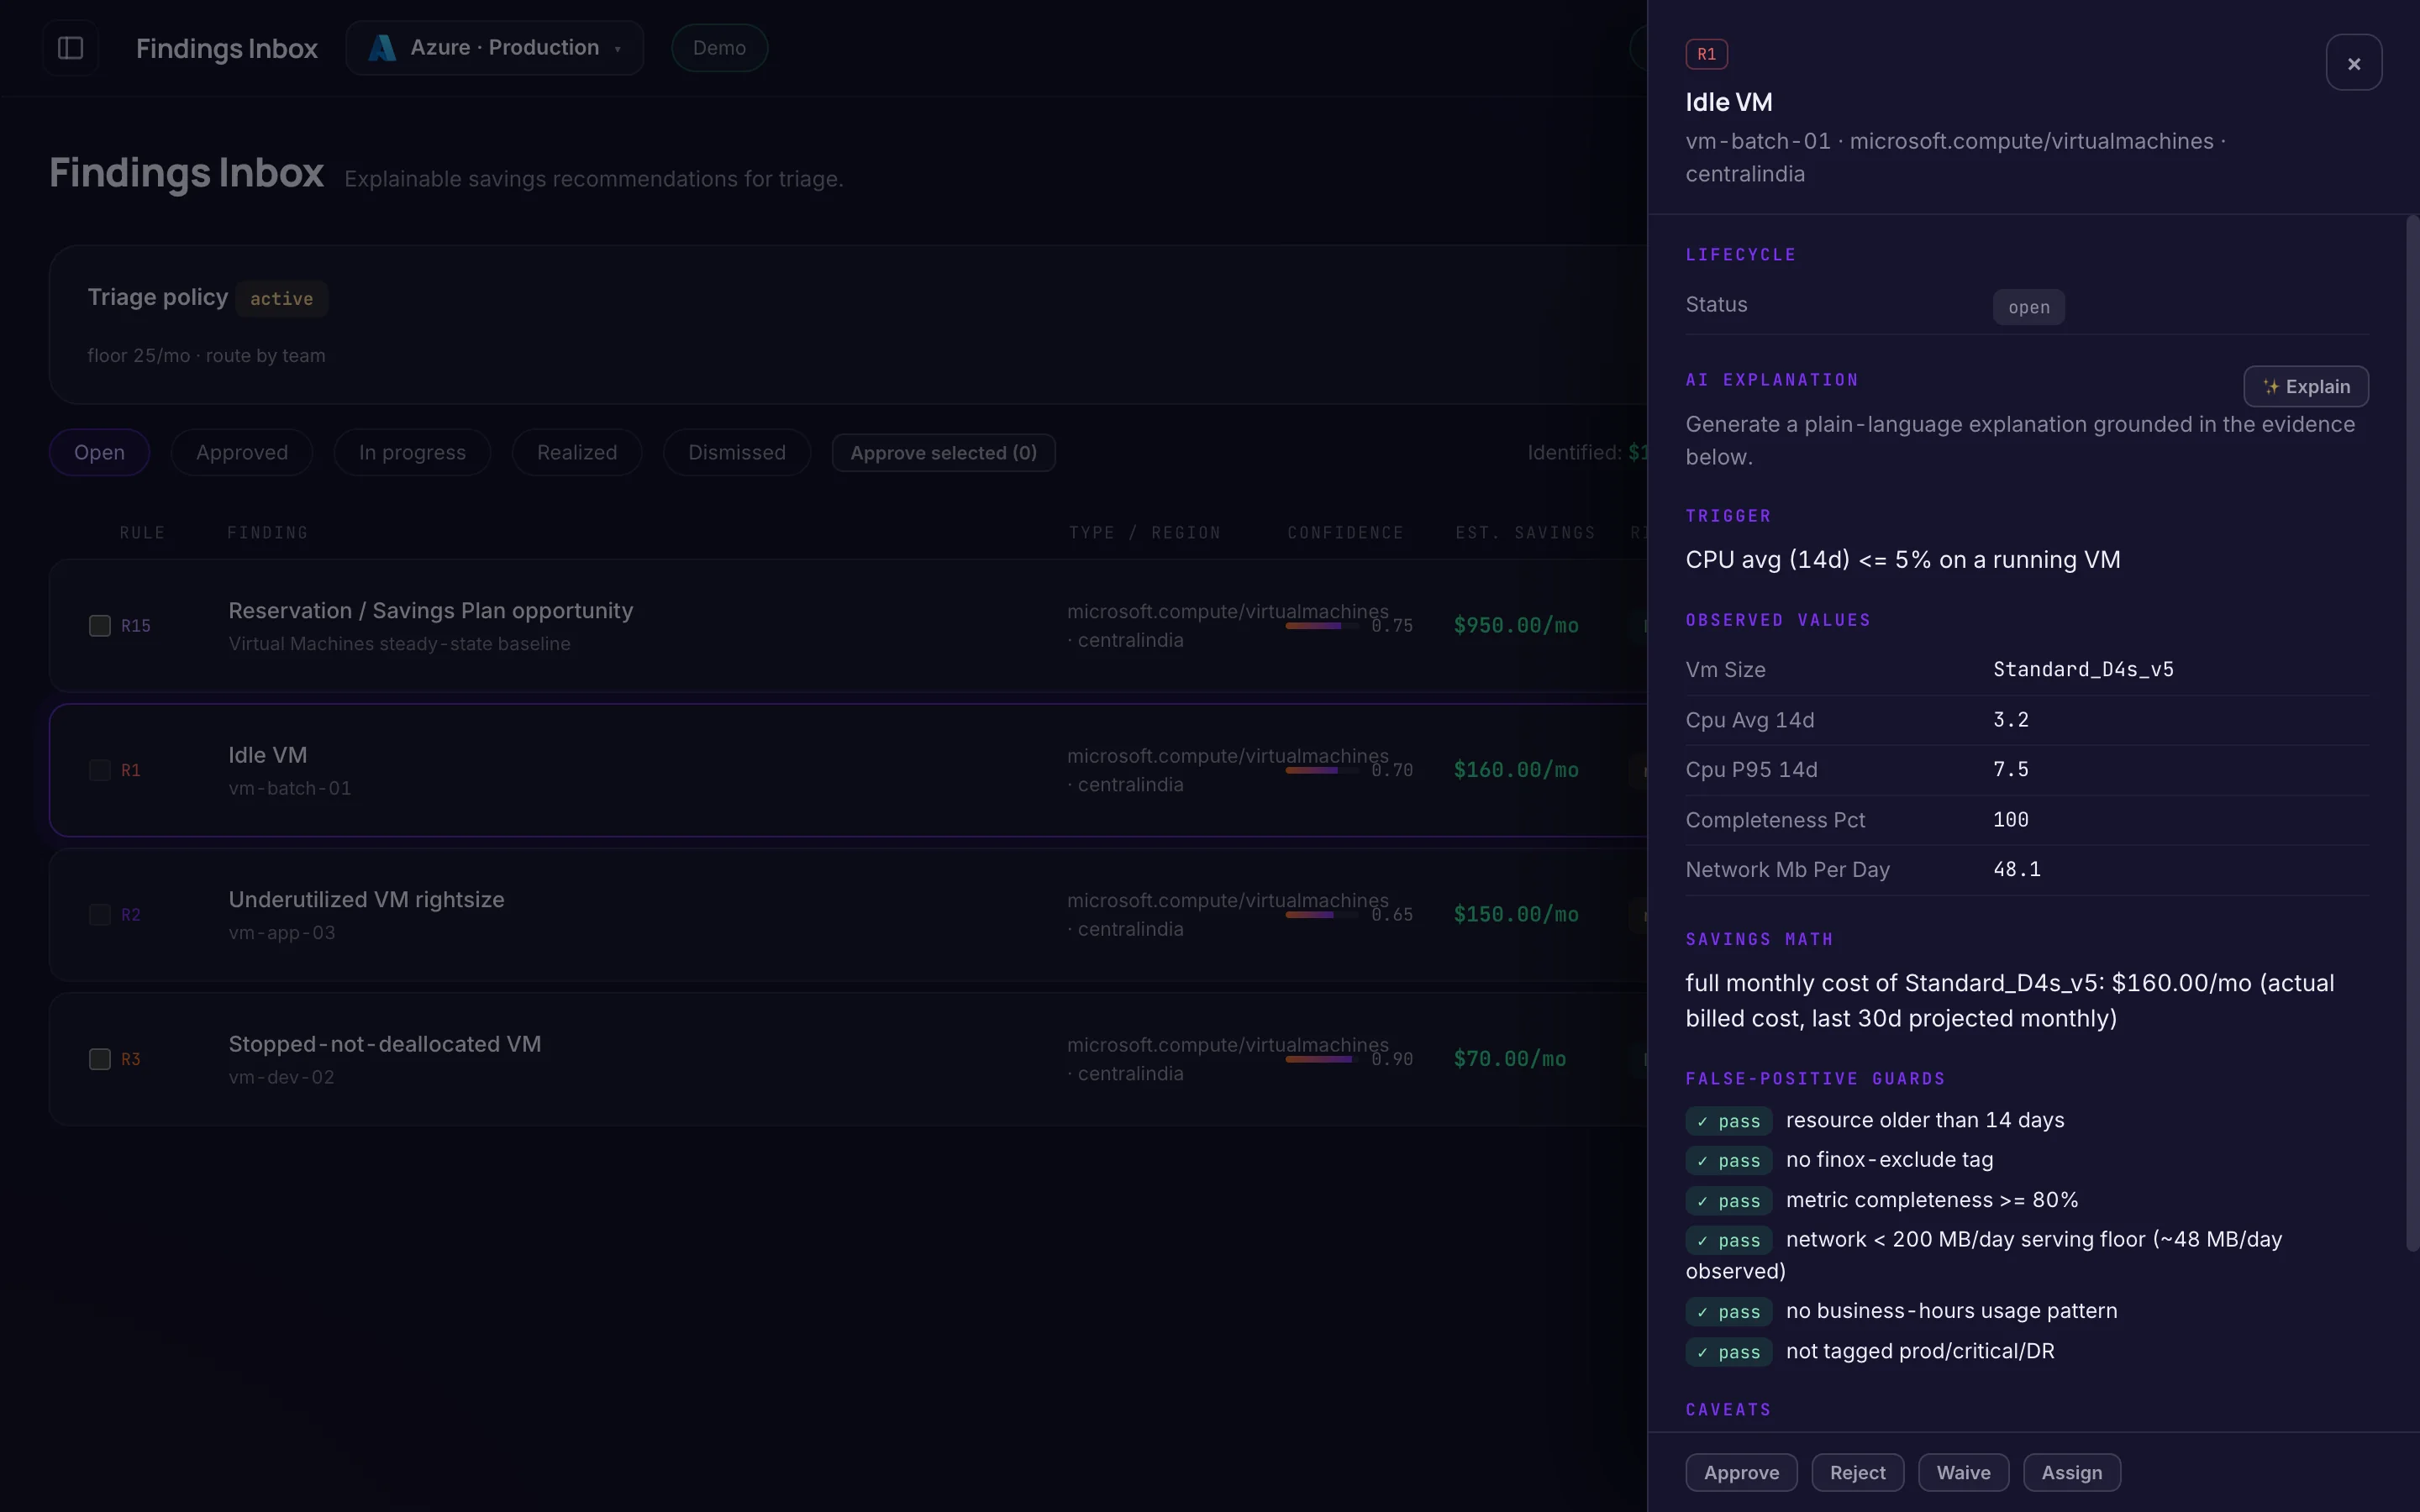
Task: Click the Demo badge
Action: point(719,48)
